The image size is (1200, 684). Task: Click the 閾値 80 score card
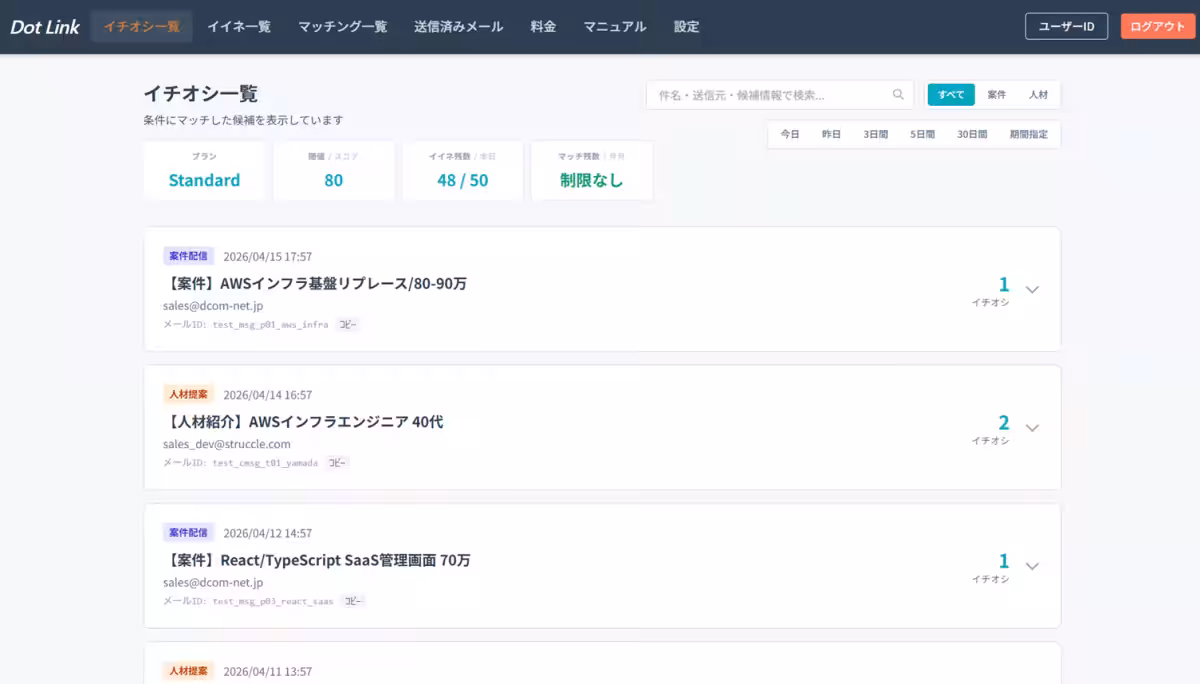click(333, 171)
